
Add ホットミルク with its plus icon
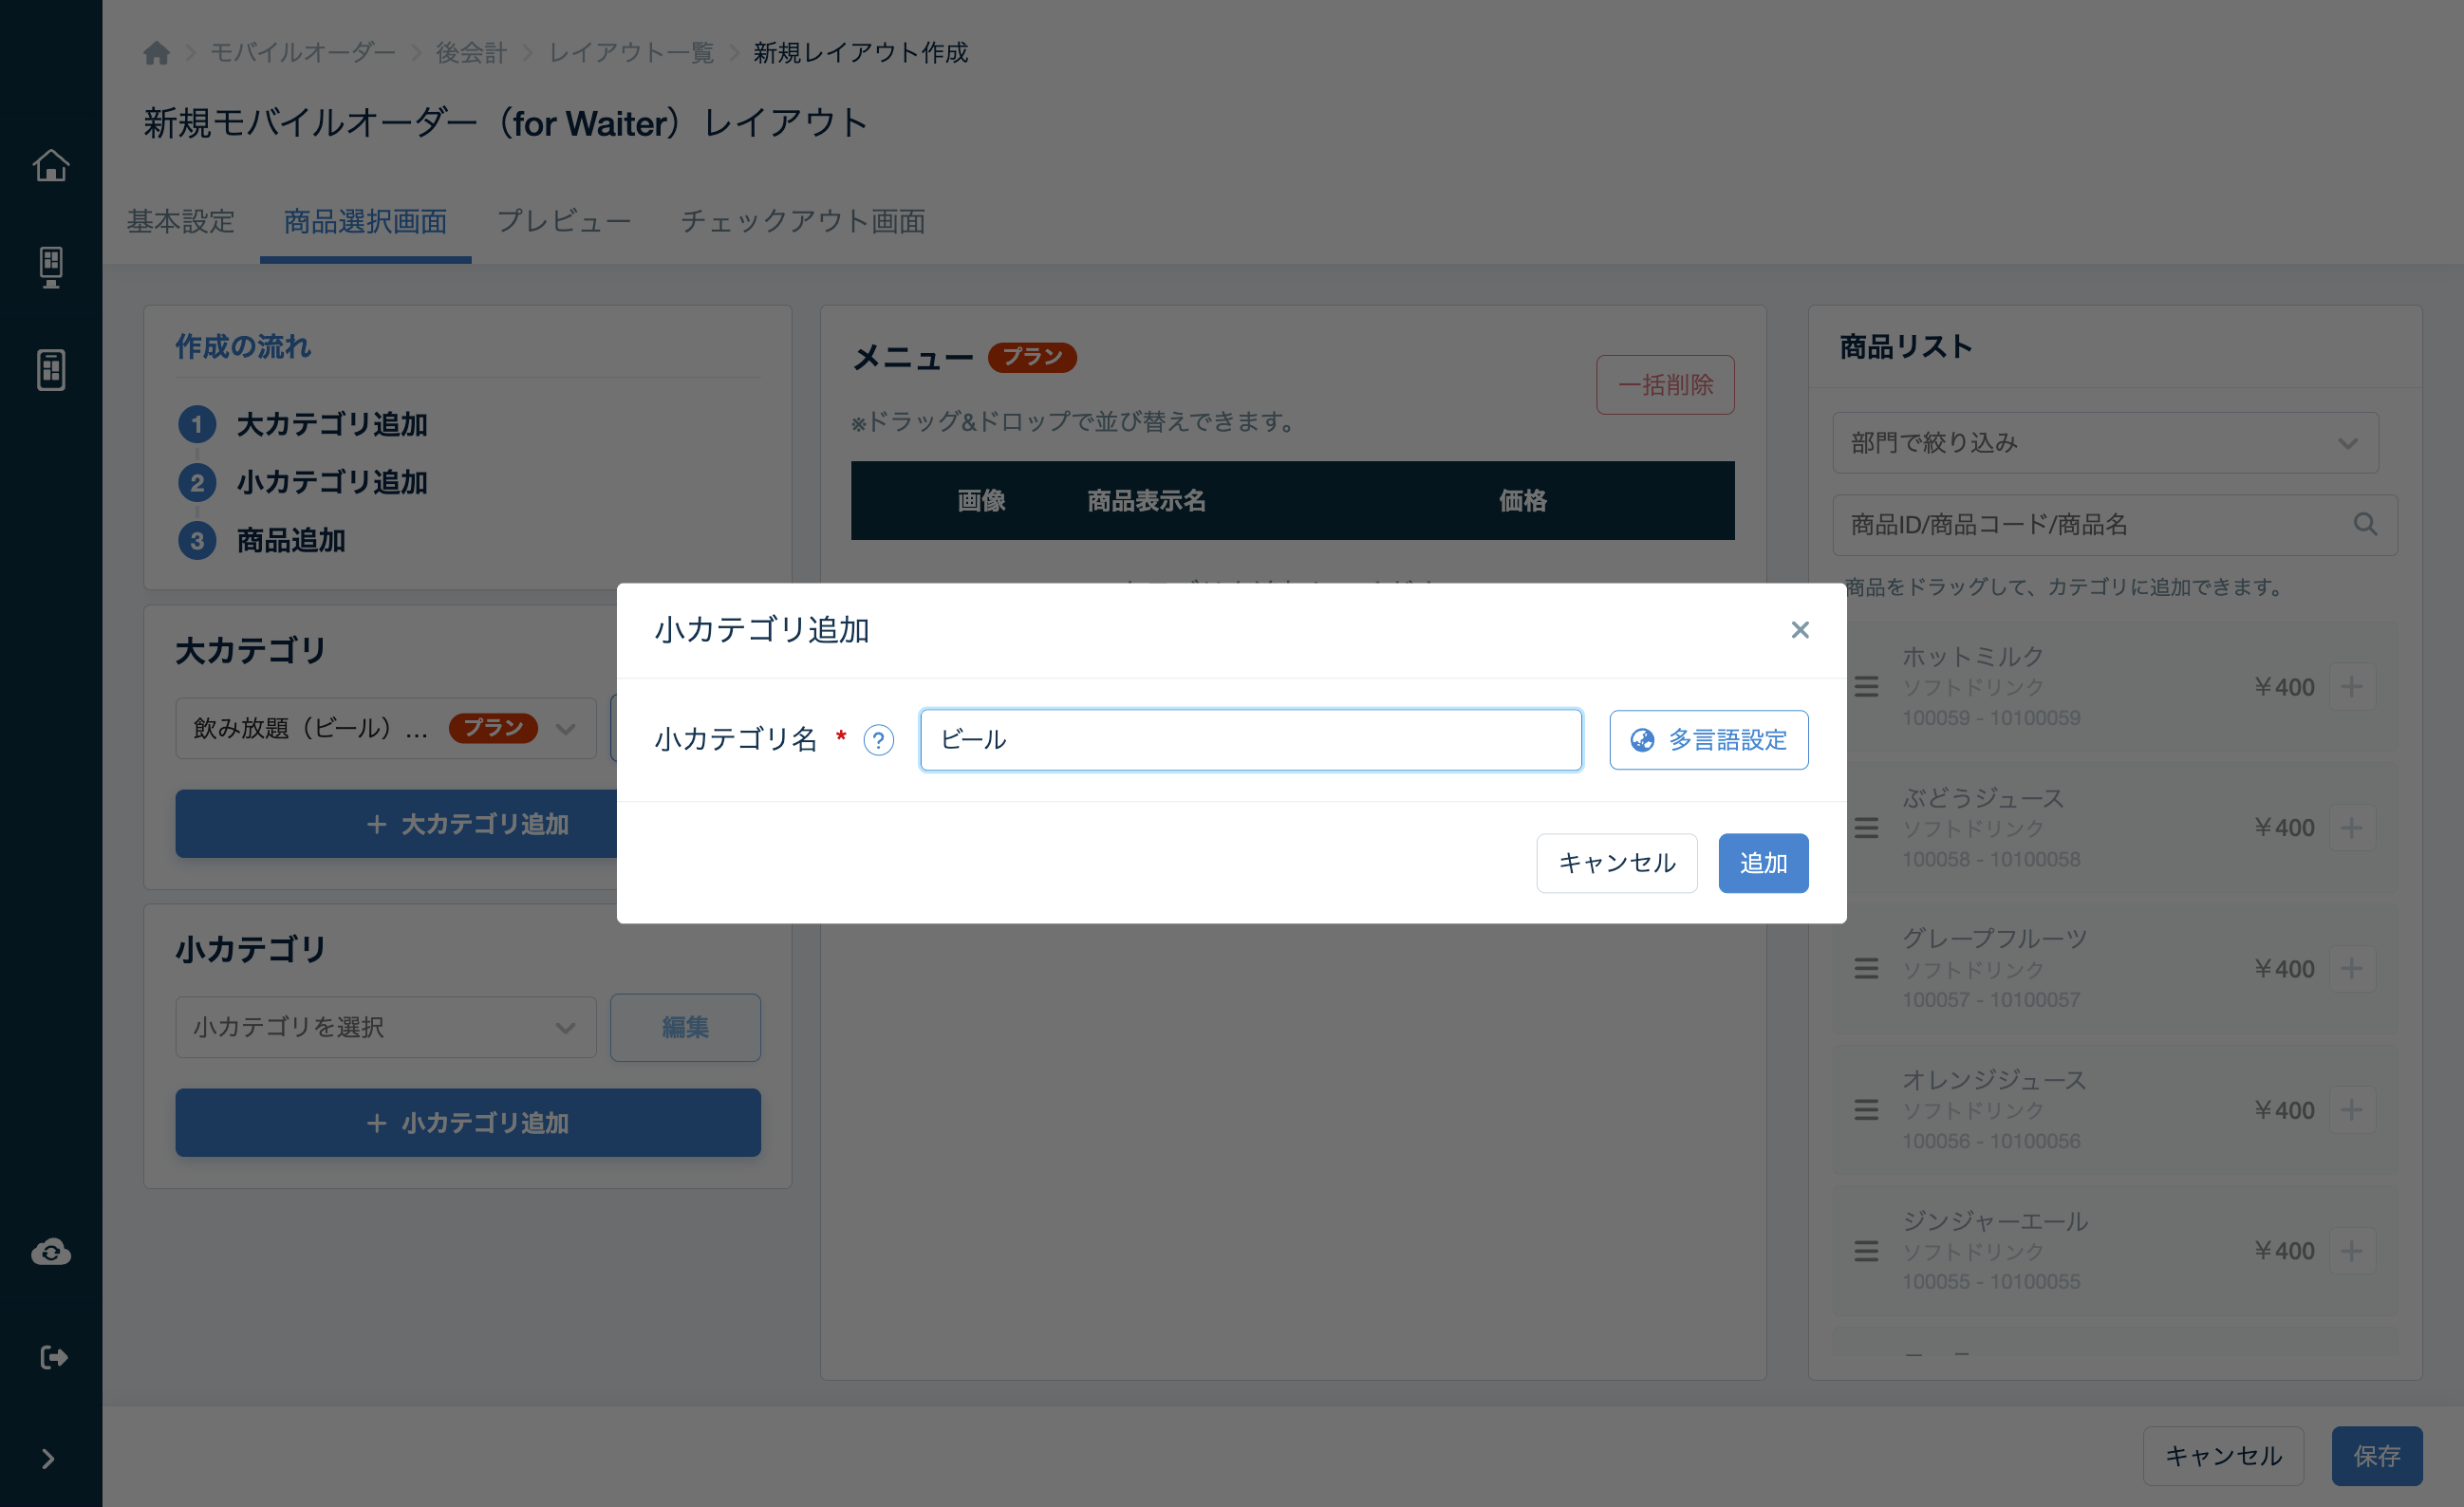(x=2351, y=687)
